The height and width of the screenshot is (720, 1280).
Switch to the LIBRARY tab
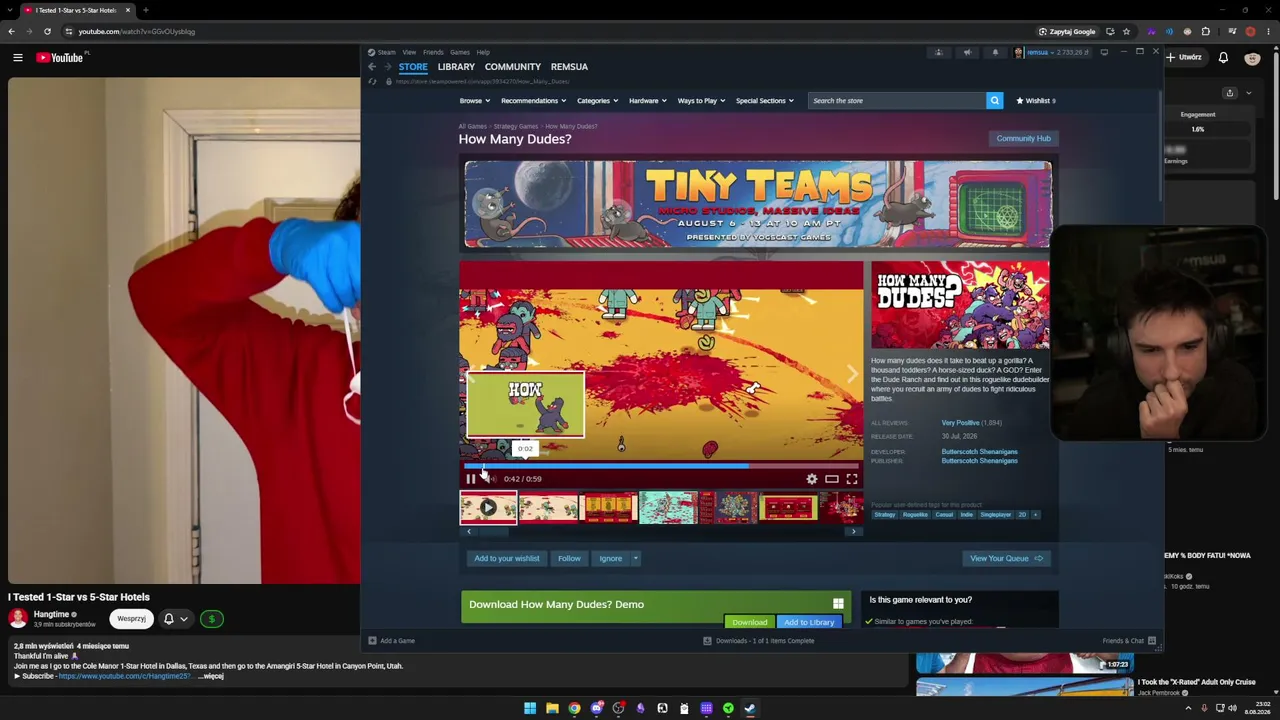[x=456, y=67]
